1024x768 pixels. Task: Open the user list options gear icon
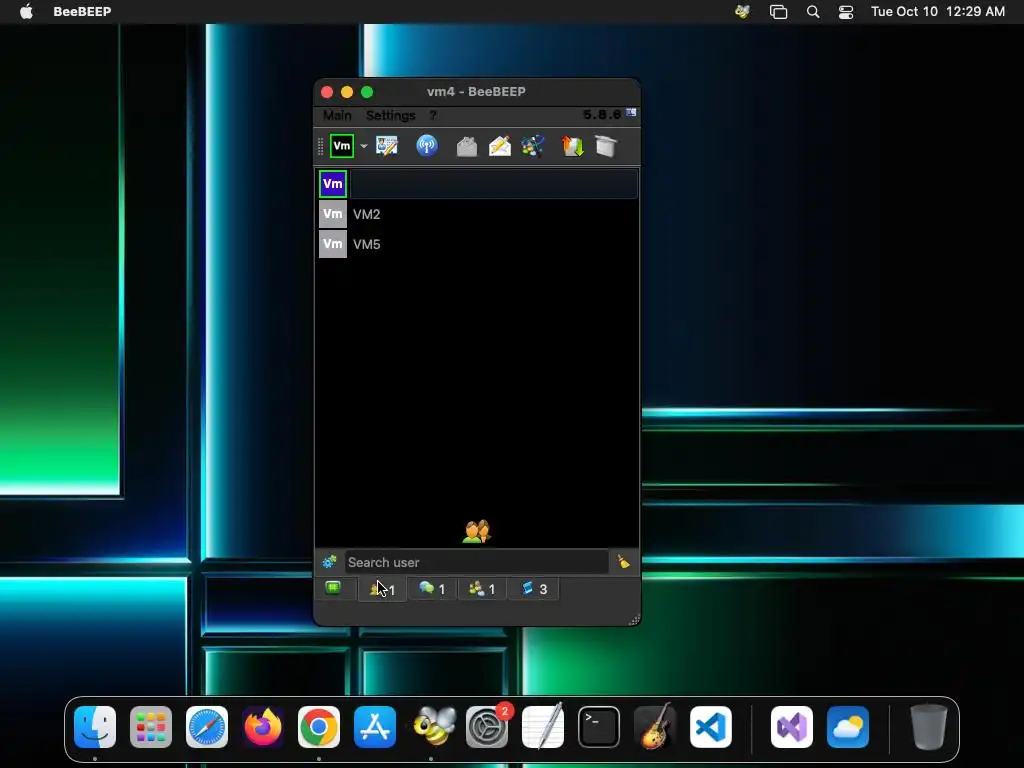[329, 562]
